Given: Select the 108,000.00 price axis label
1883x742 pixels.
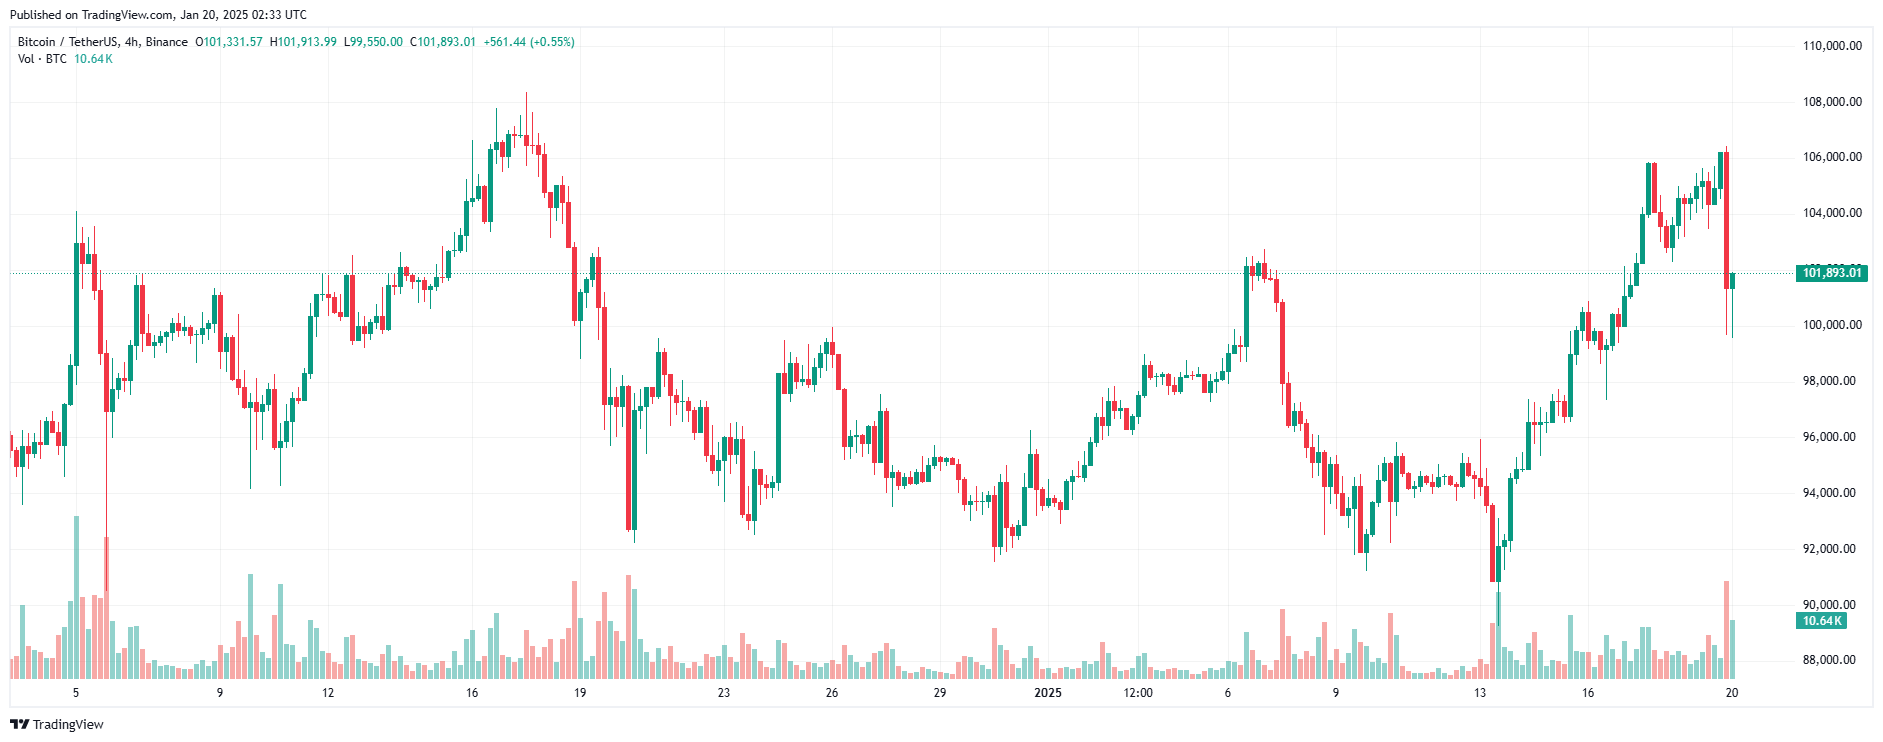Looking at the screenshot, I should click(x=1832, y=102).
